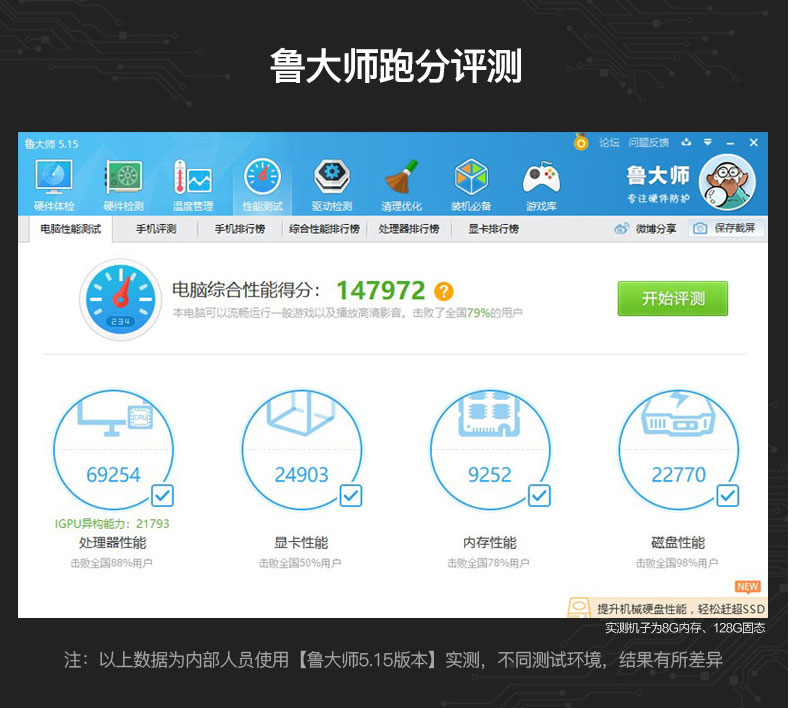Viewport: 792px width, 708px height.
Task: Click the 鲁大师 5.15 title text
Action: [52, 144]
